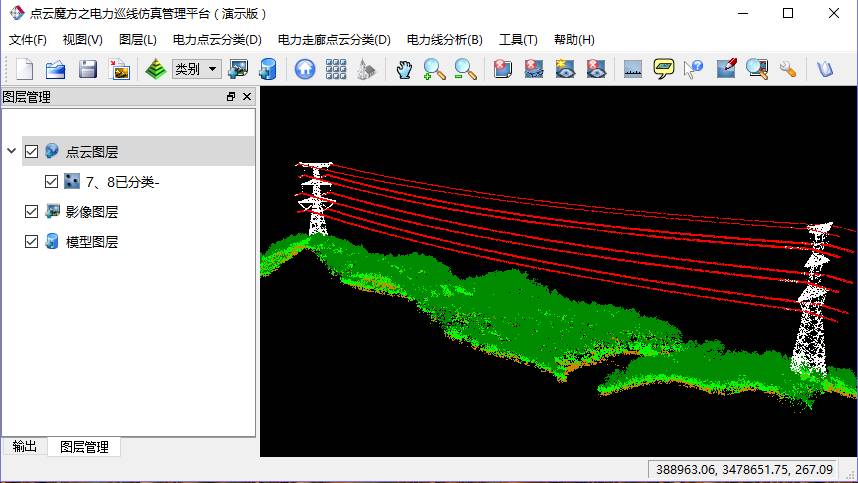
Task: Click the zoom out magnifier
Action: [465, 69]
